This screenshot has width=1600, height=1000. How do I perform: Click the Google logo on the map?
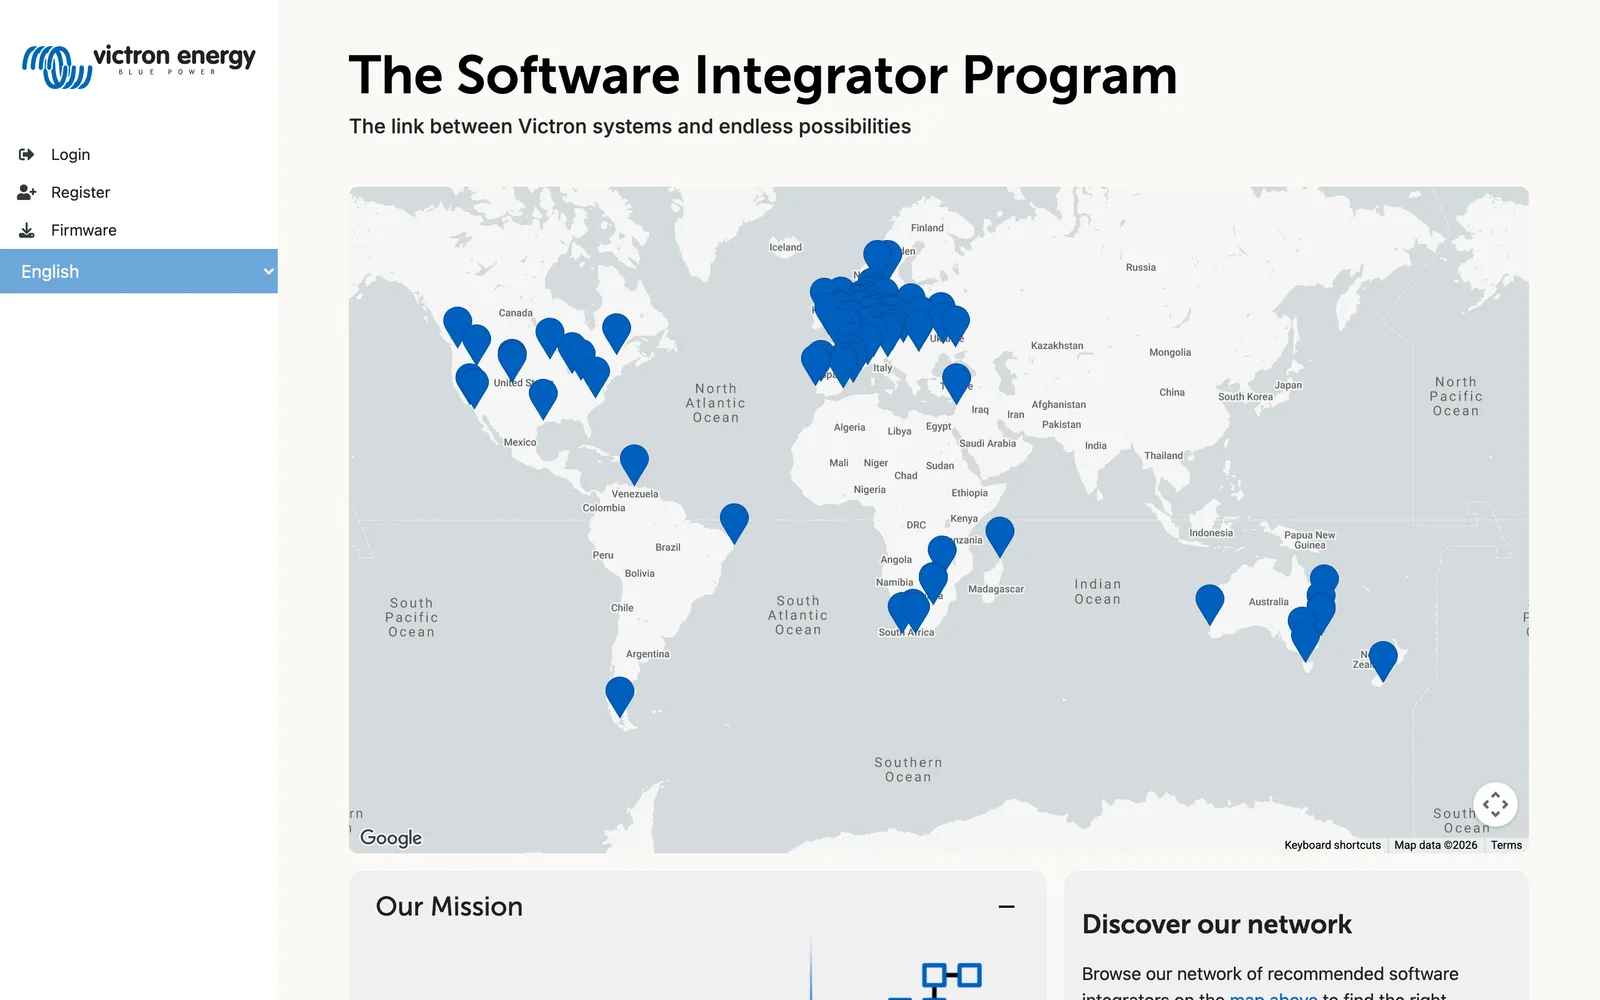(x=391, y=838)
